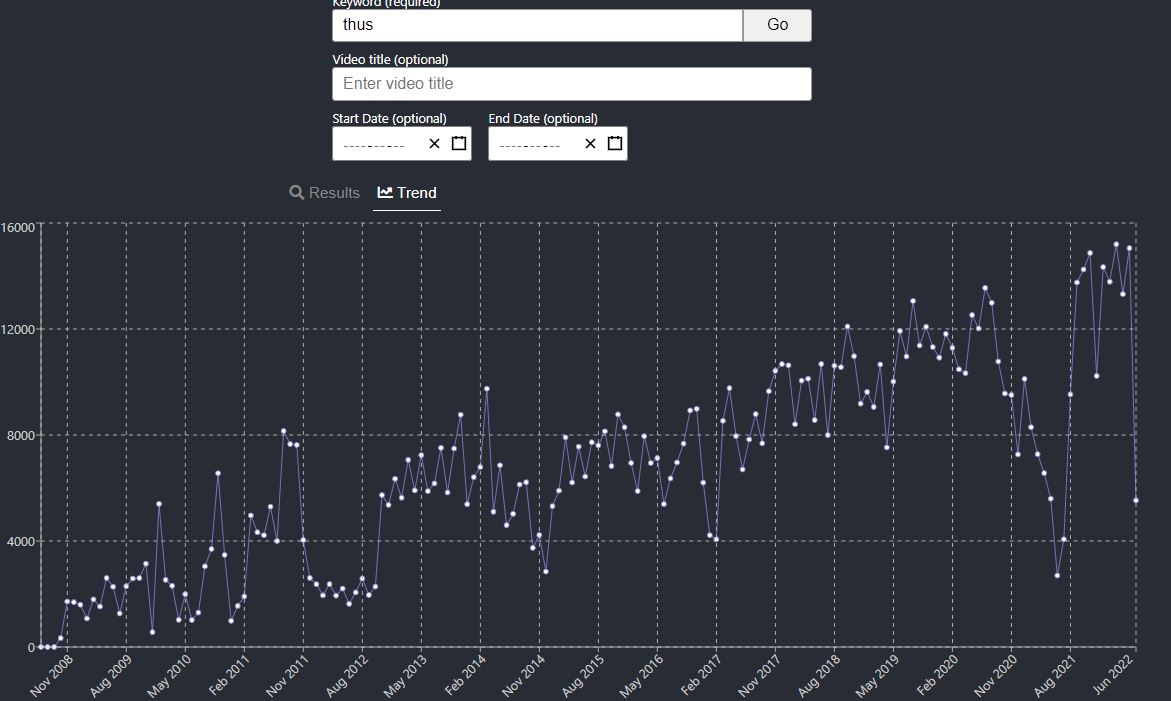Click the May 2010 x-axis label
This screenshot has width=1171, height=701.
click(x=169, y=676)
